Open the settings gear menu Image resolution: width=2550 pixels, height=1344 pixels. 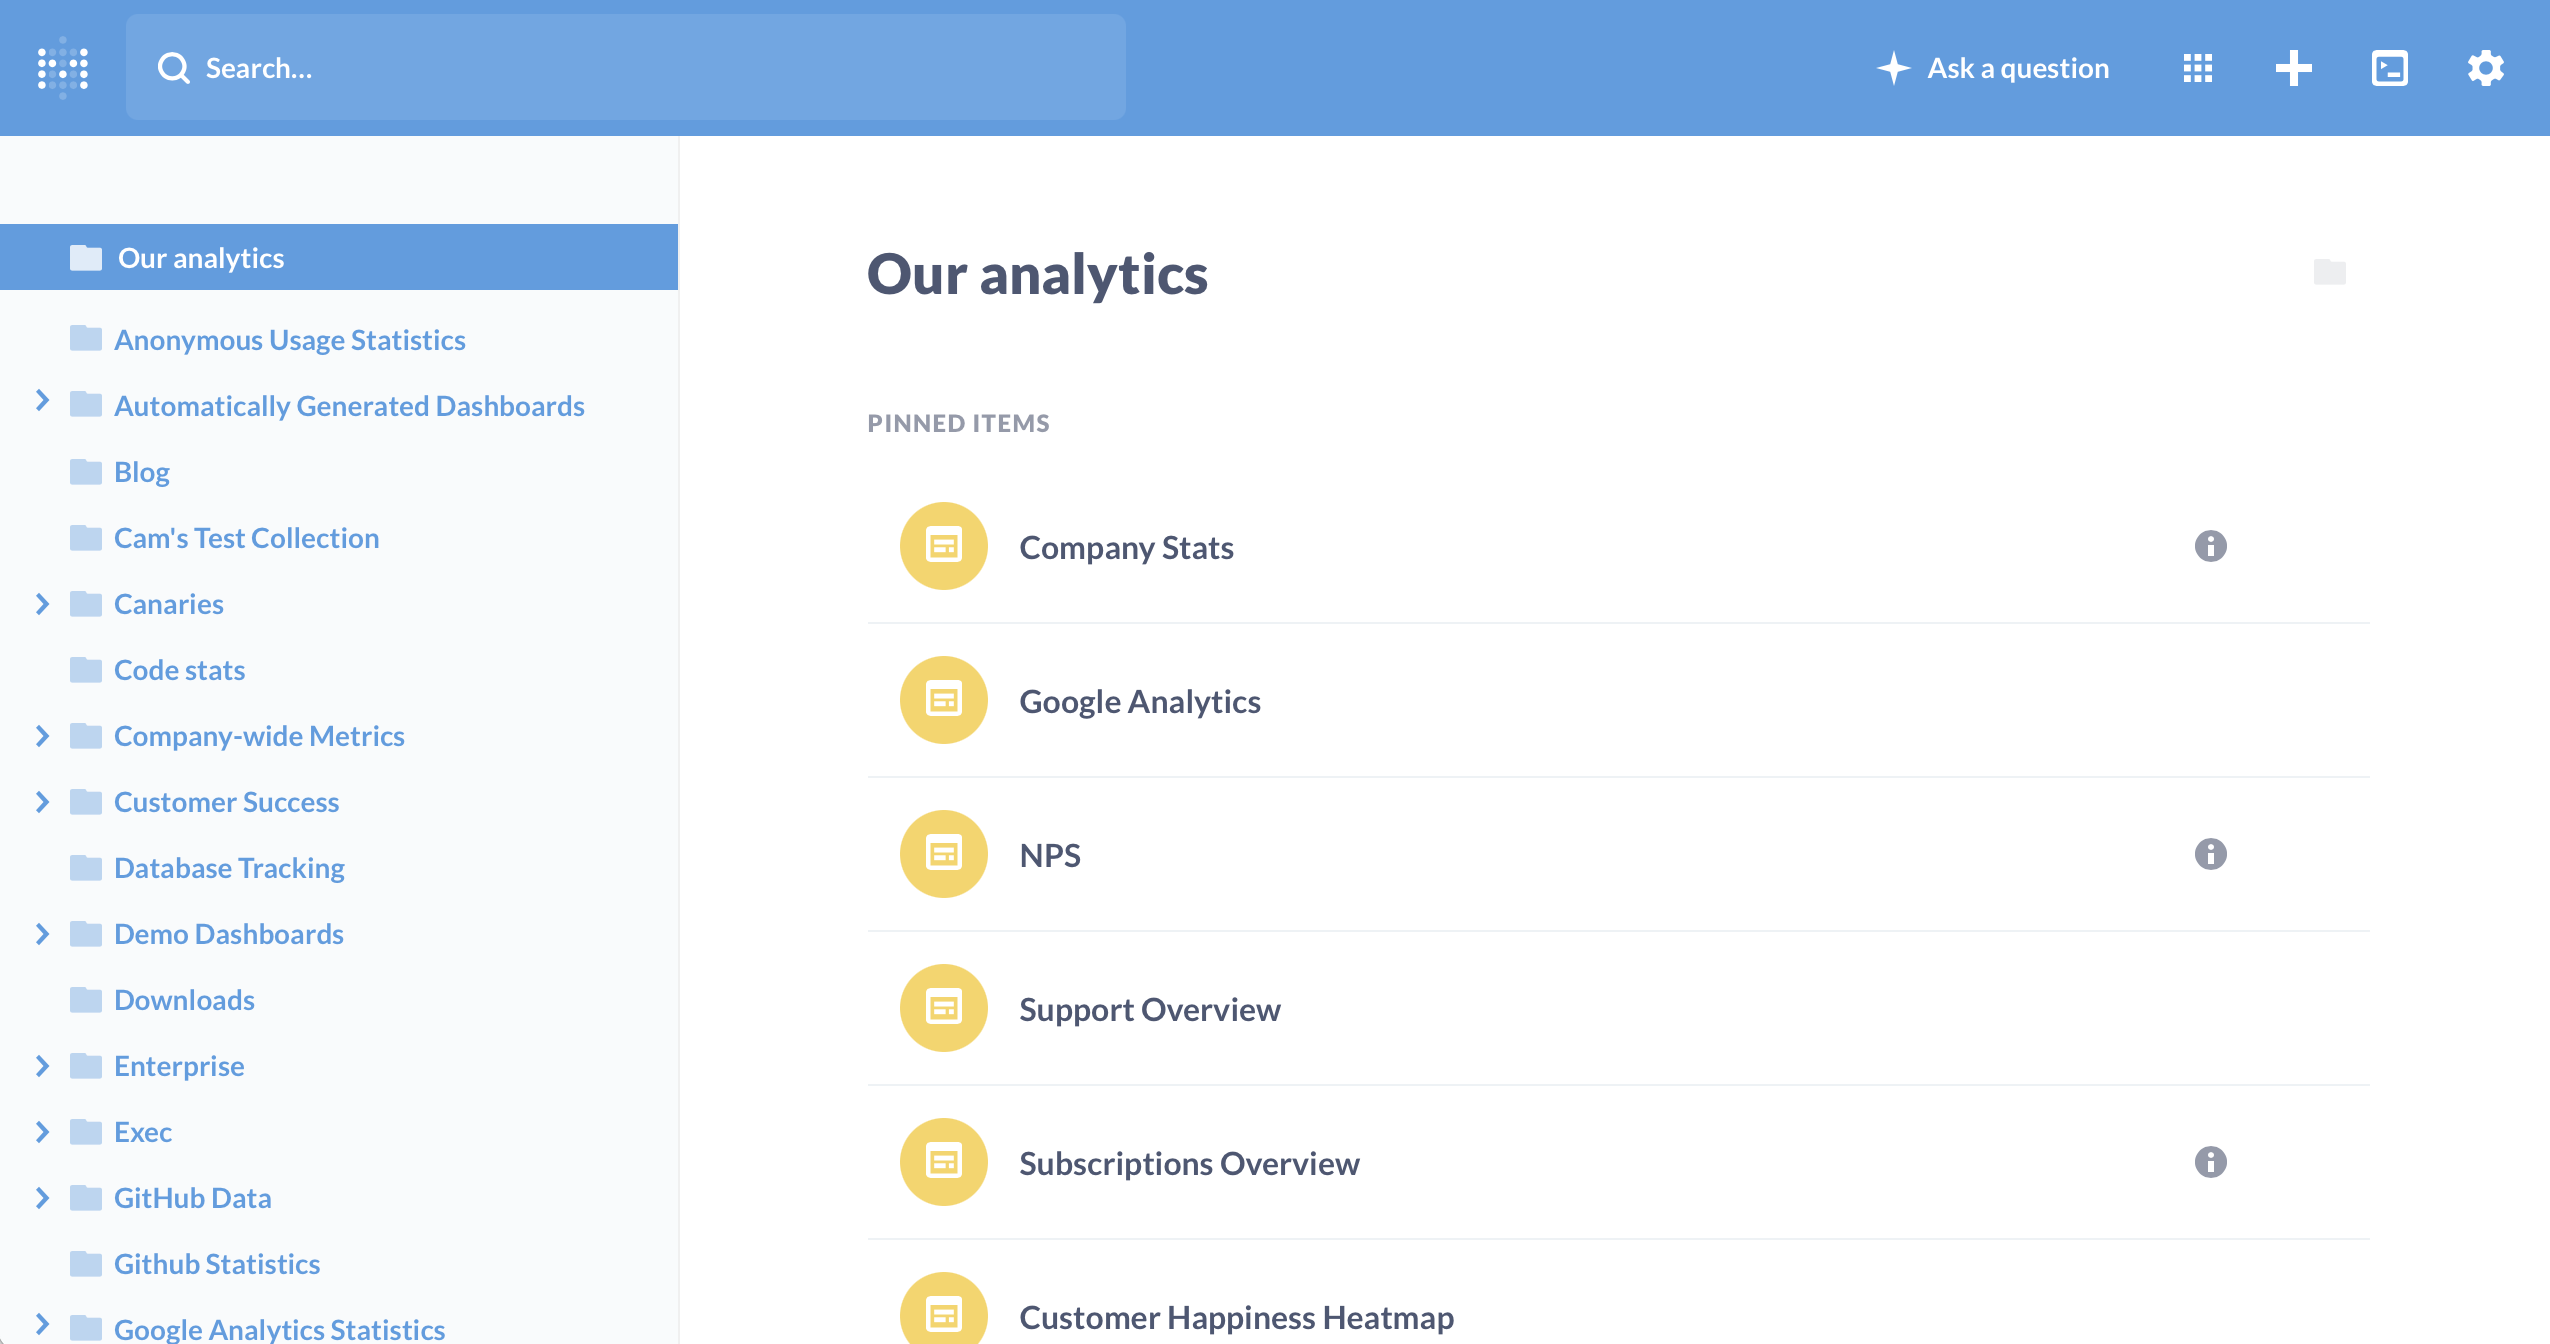coord(2485,68)
